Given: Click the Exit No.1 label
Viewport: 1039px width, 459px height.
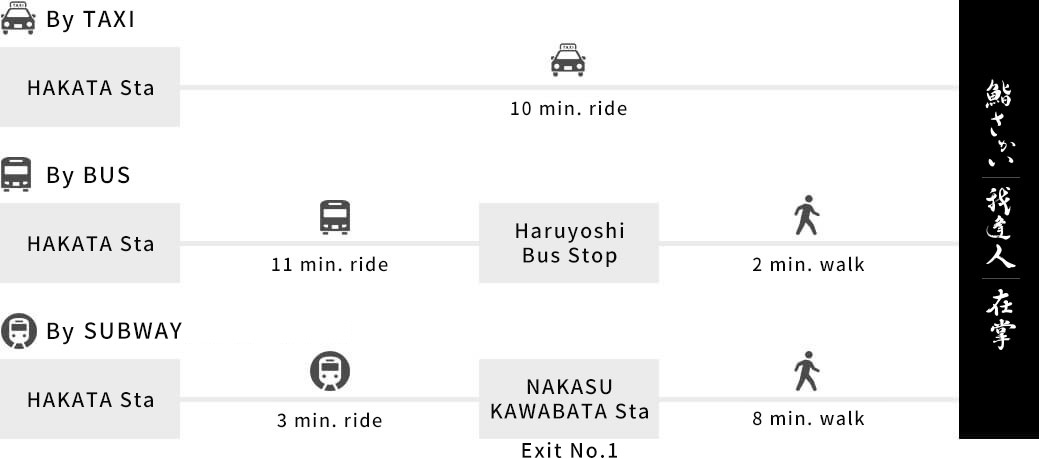Looking at the screenshot, I should (569, 450).
